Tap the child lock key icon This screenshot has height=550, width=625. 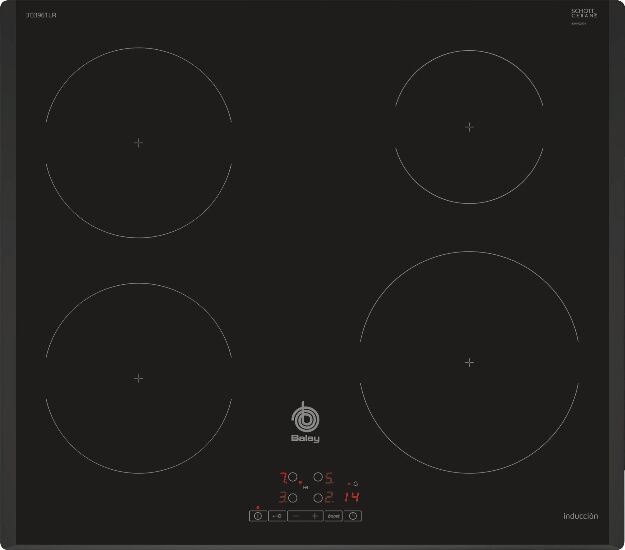pos(277,516)
